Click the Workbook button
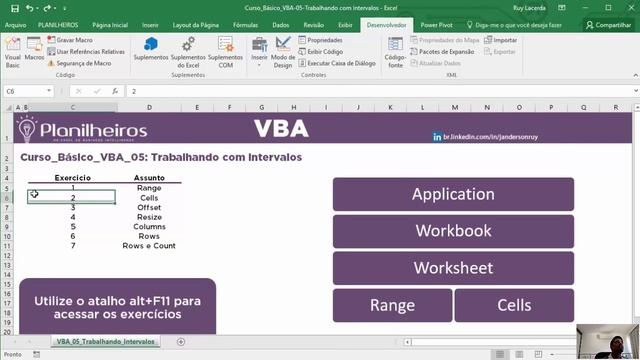 (x=453, y=231)
